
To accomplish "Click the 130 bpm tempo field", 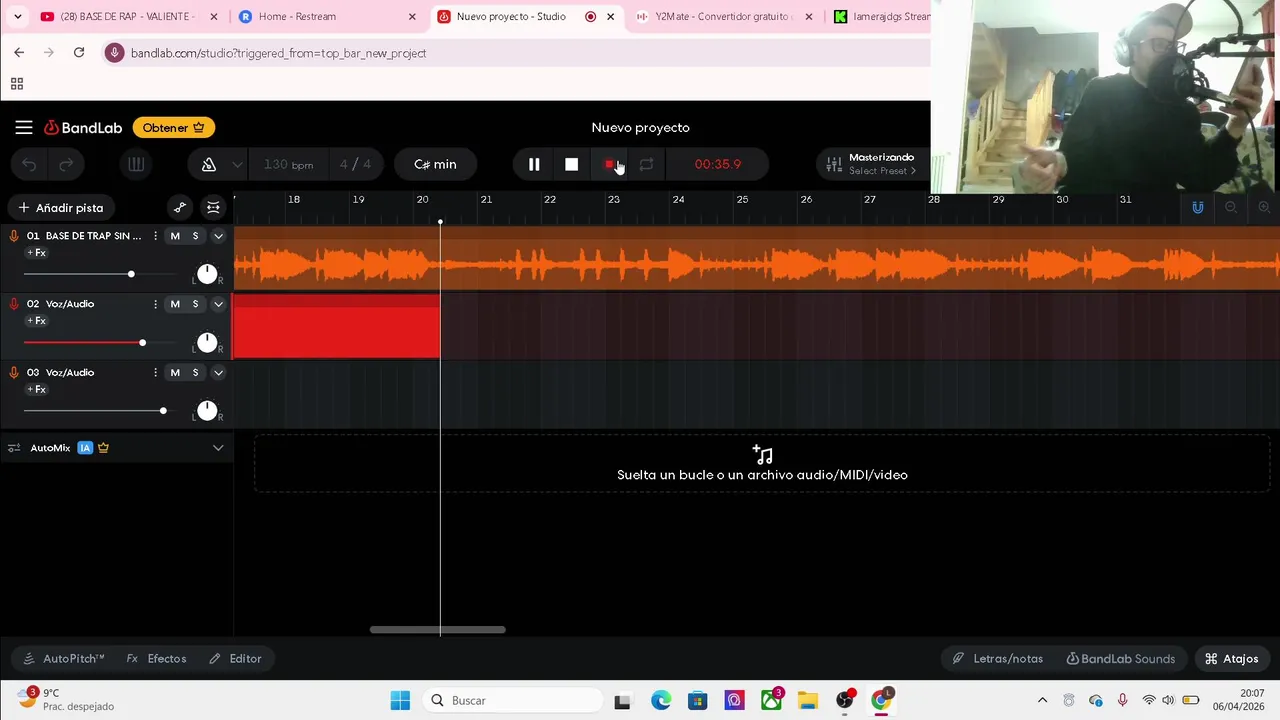I will [288, 164].
